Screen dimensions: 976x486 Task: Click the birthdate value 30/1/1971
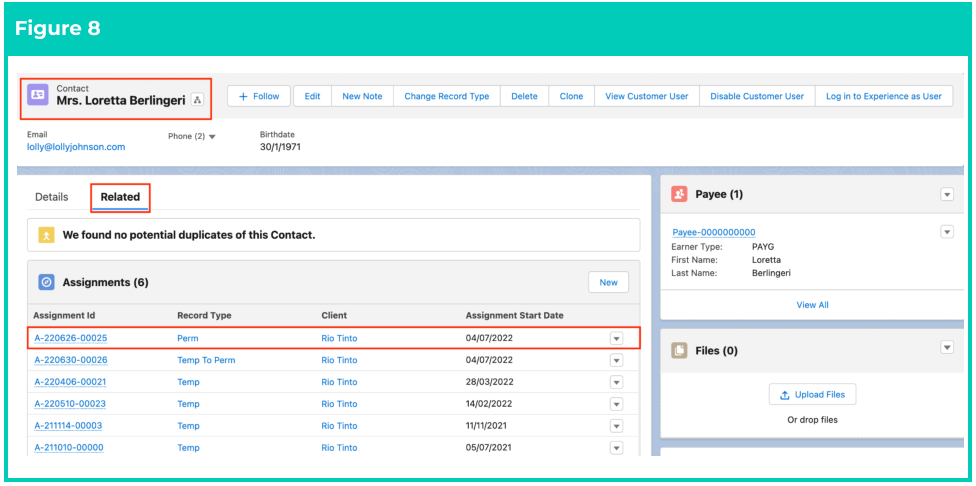280,147
